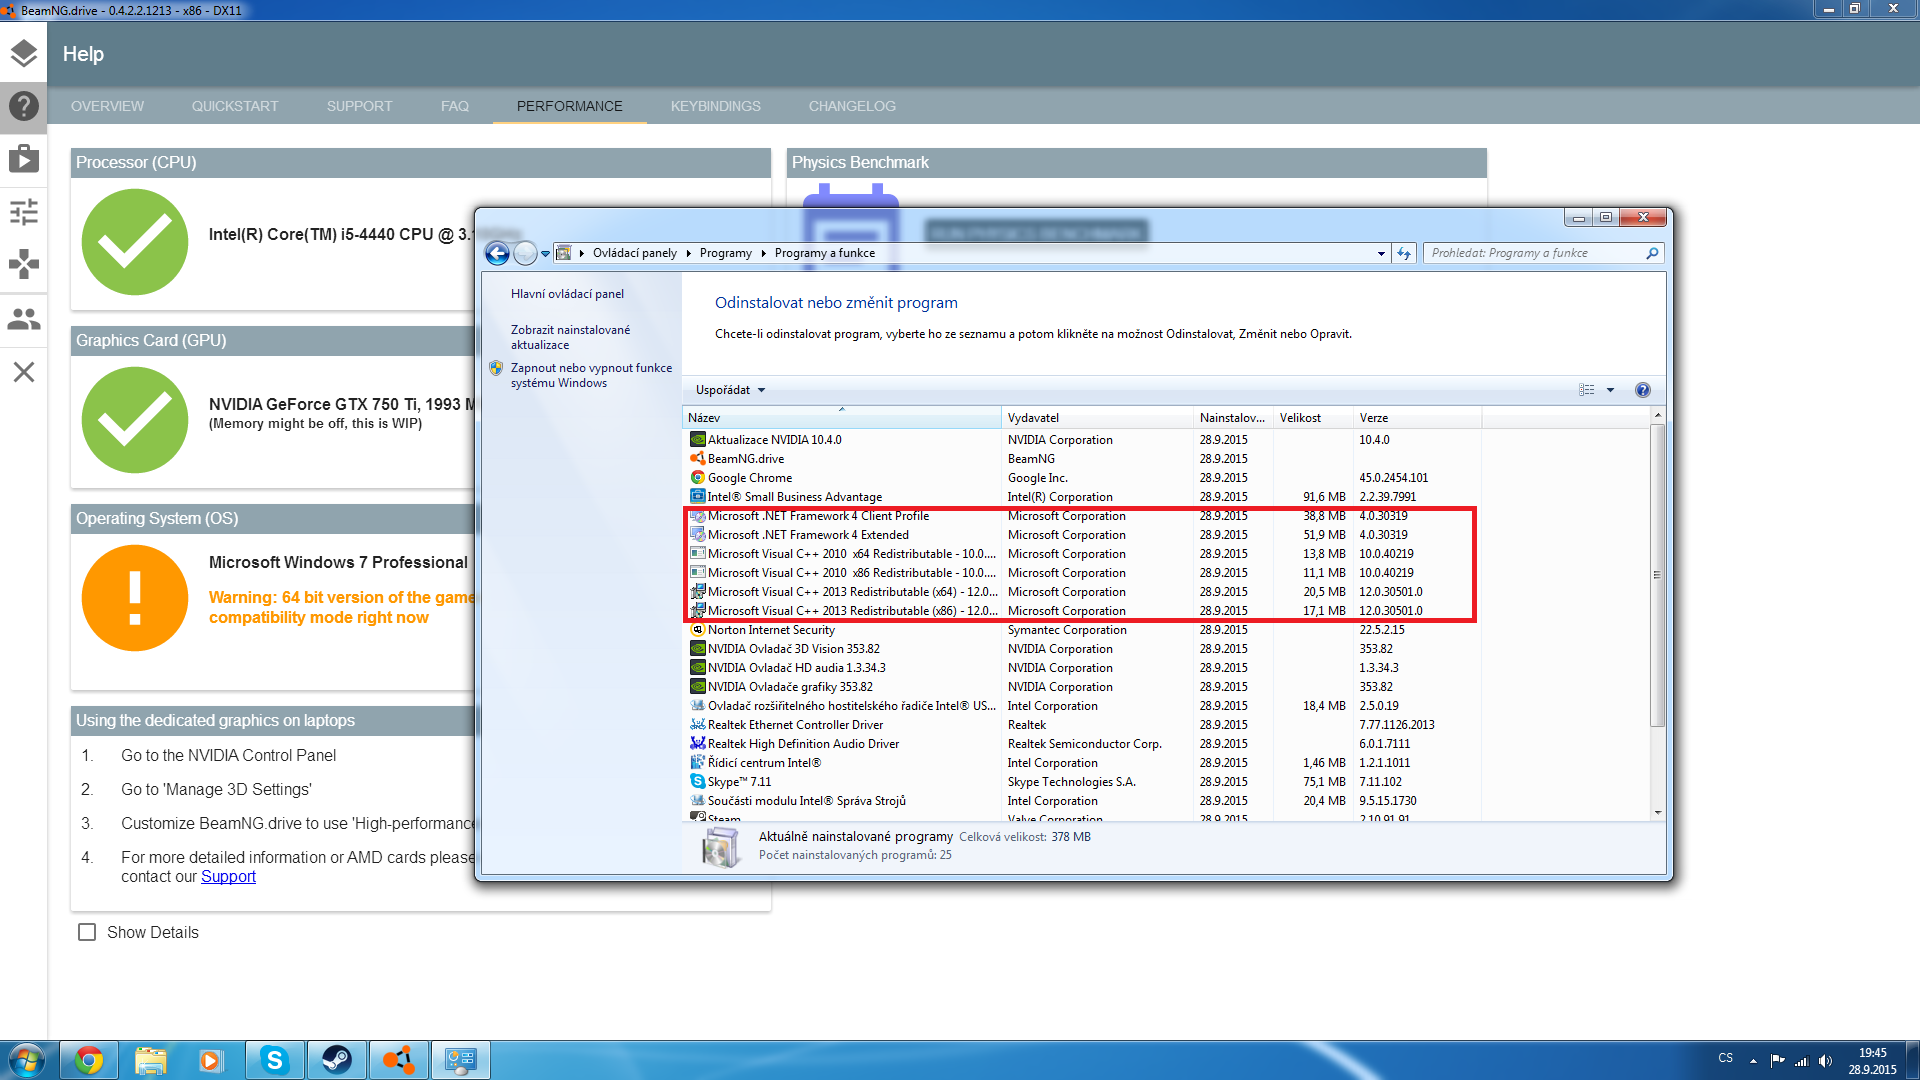Click the X exit icon in sidebar
The image size is (1920, 1080).
coord(24,372)
